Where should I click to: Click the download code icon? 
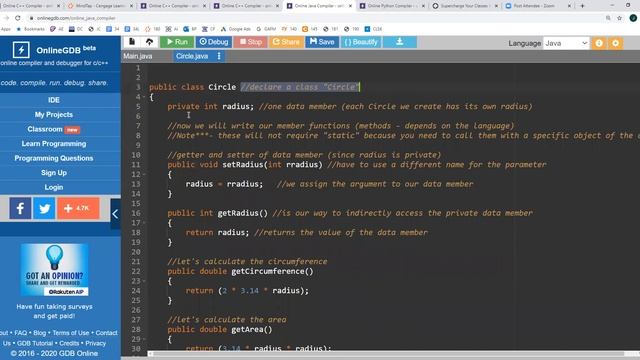[x=400, y=42]
